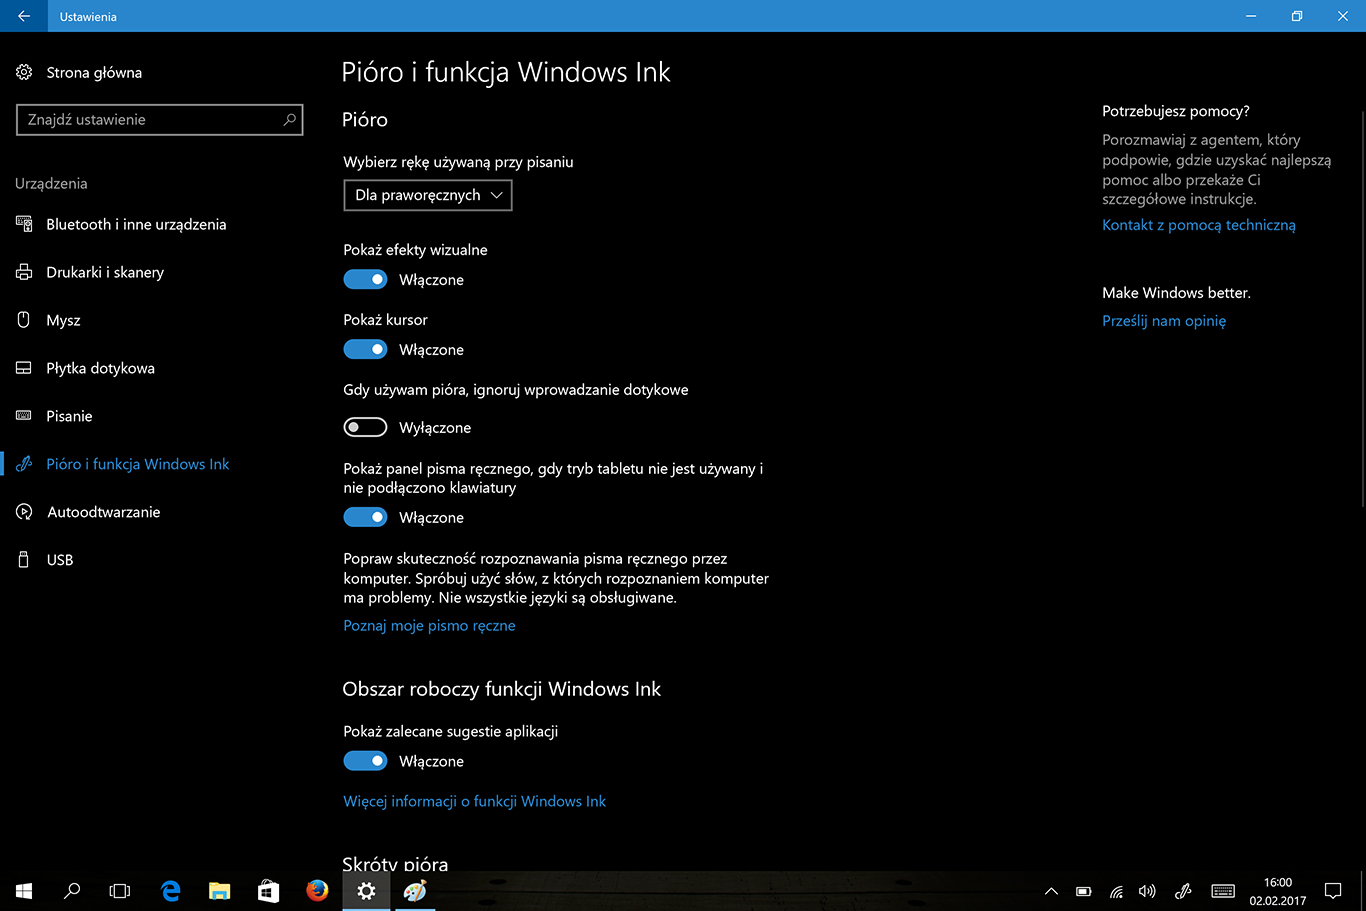Click Kontakt z pomocą techniczną link
The width and height of the screenshot is (1366, 911).
(1199, 225)
